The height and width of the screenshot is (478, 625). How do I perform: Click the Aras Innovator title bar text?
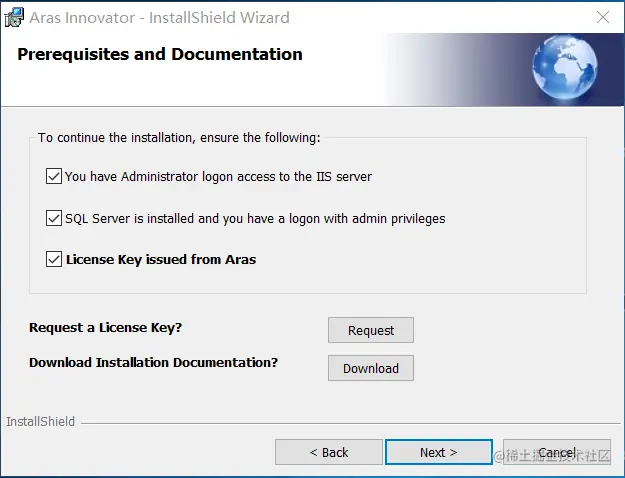pos(159,17)
